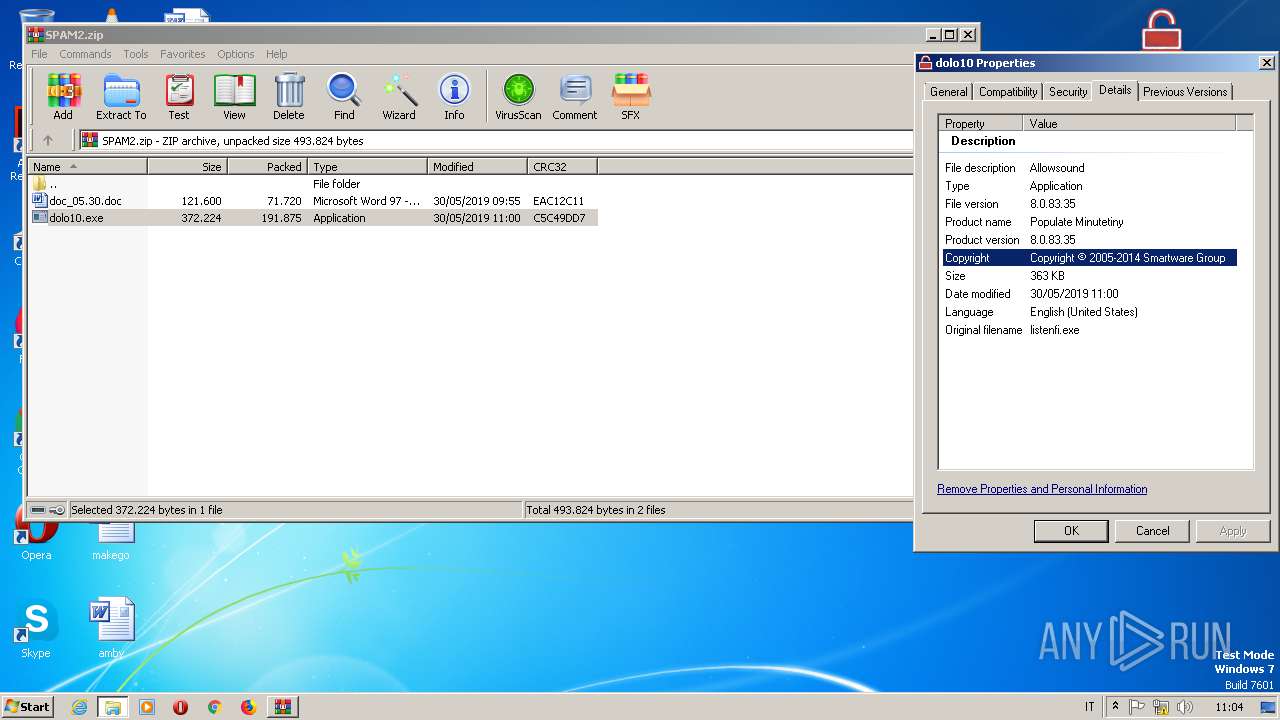This screenshot has width=1280, height=720.
Task: Open the Favorites menu
Action: tap(183, 54)
